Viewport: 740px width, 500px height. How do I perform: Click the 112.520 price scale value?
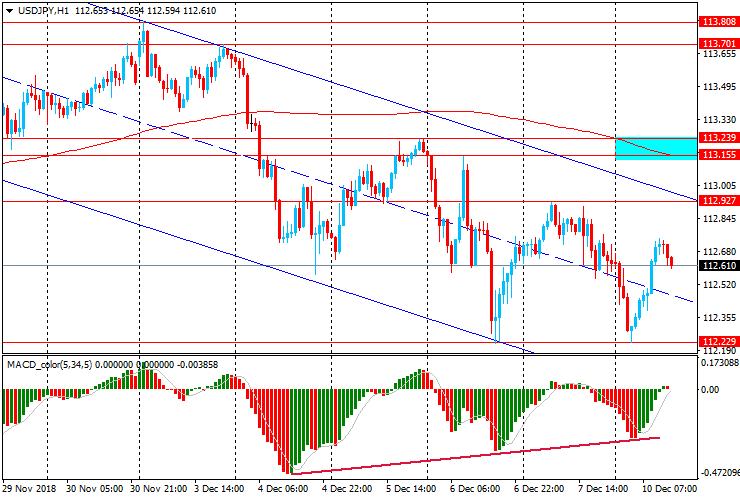(x=719, y=285)
